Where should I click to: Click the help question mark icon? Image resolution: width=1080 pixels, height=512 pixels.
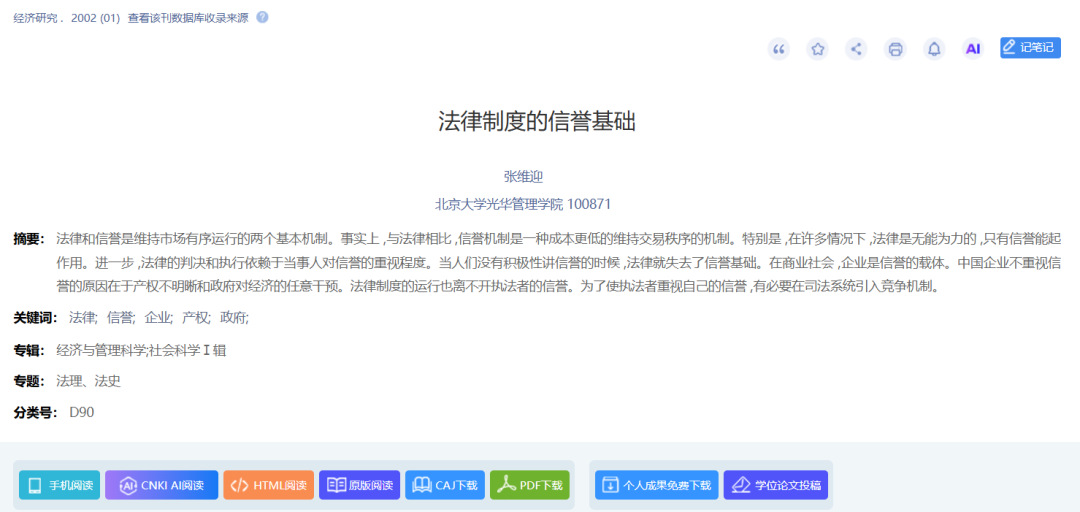pos(262,17)
